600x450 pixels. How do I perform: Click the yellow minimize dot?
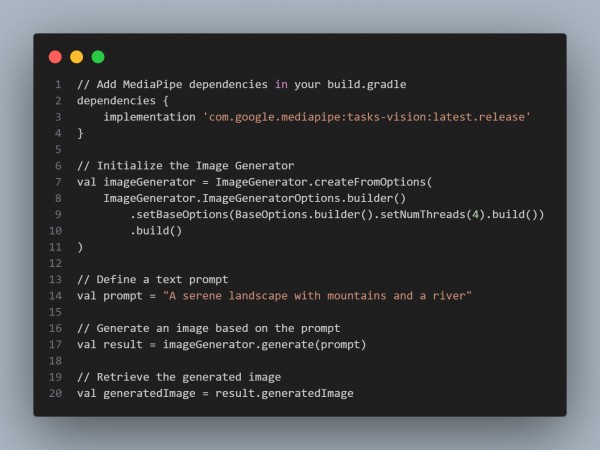[x=77, y=57]
